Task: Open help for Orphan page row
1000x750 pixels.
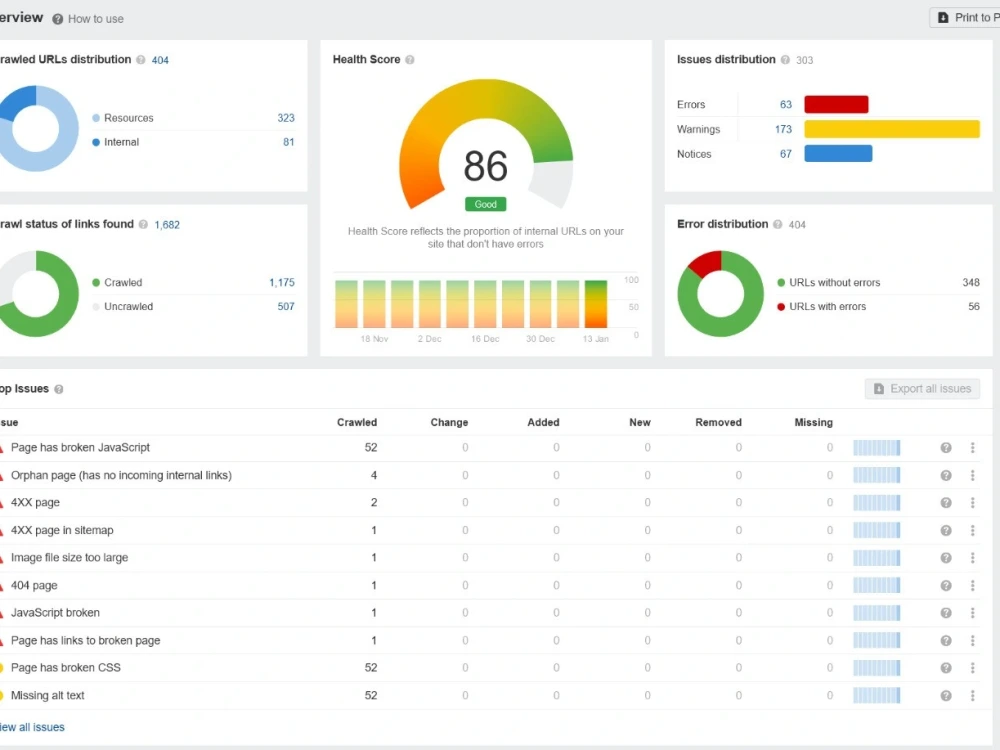Action: pyautogui.click(x=946, y=475)
